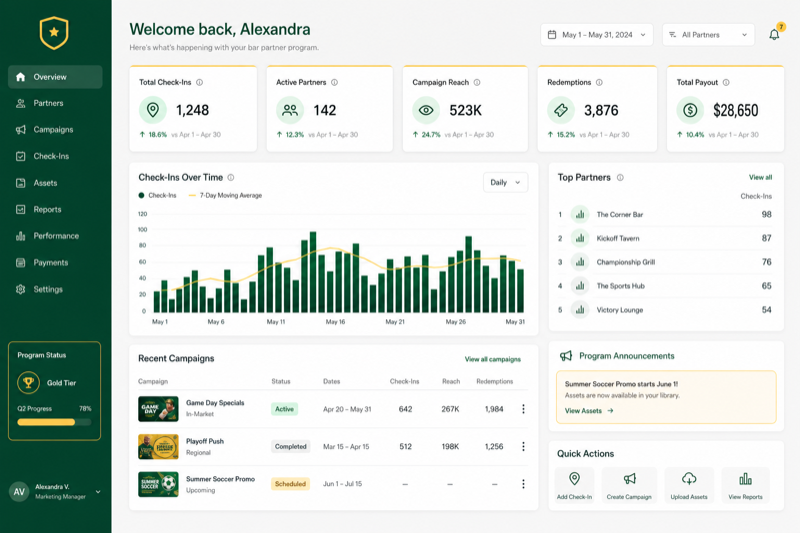The height and width of the screenshot is (533, 800).
Task: Click the Add Check-In pin icon
Action: 574,478
